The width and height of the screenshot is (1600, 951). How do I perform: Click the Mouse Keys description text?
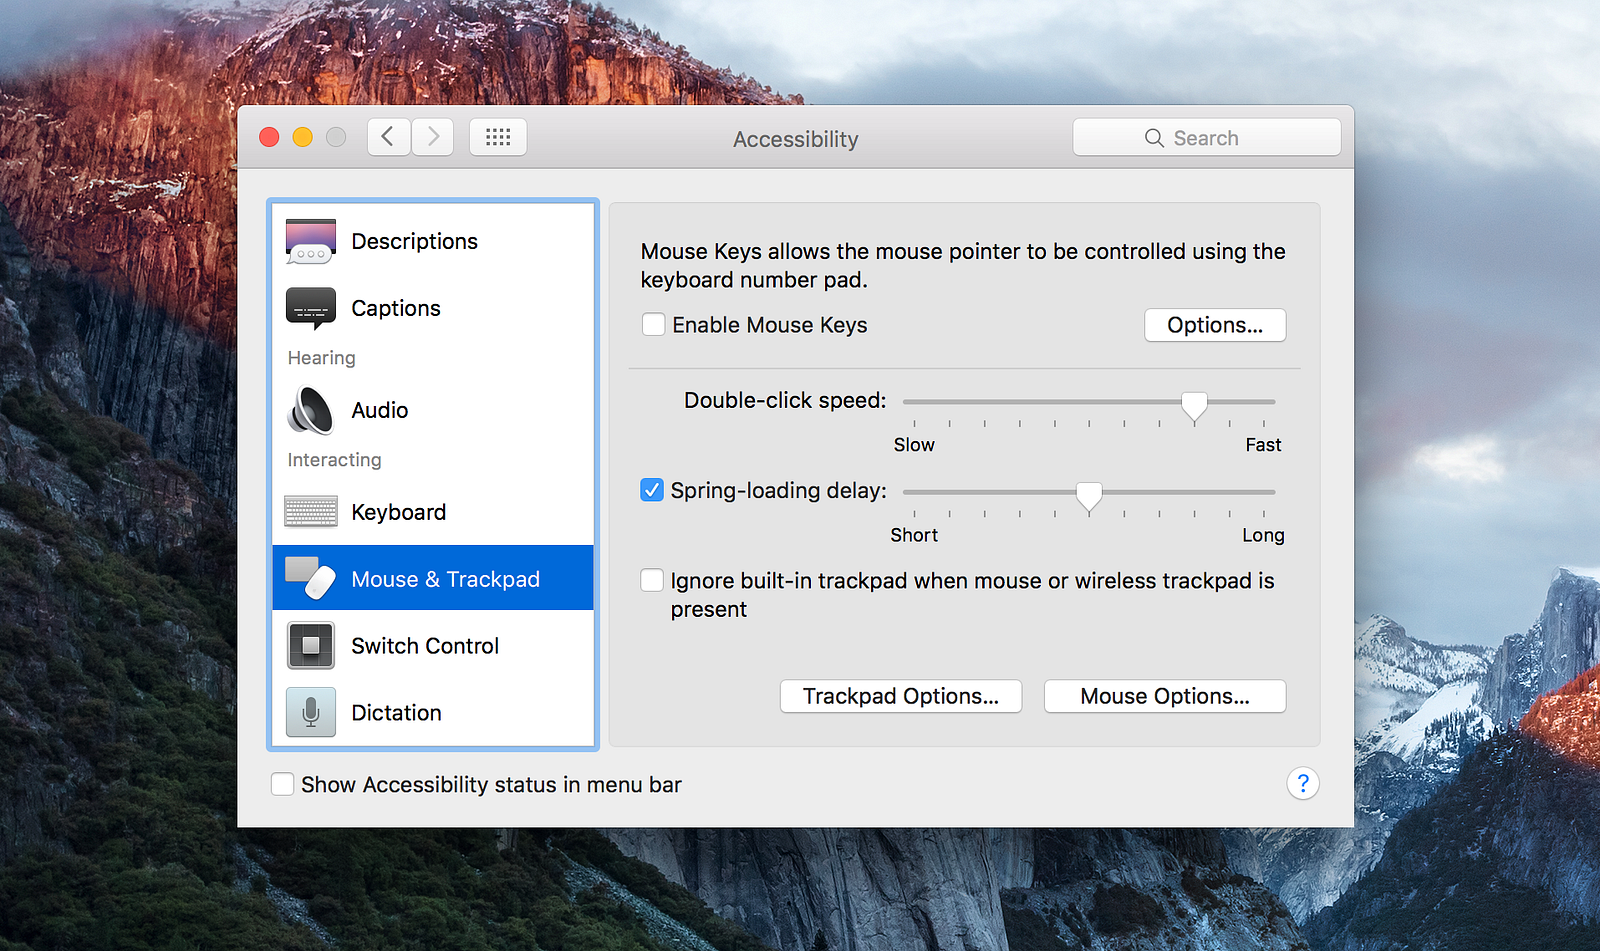click(963, 265)
